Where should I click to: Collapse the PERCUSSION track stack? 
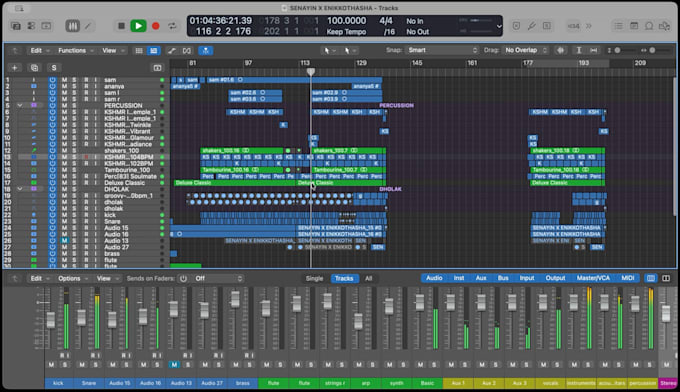click(x=20, y=105)
